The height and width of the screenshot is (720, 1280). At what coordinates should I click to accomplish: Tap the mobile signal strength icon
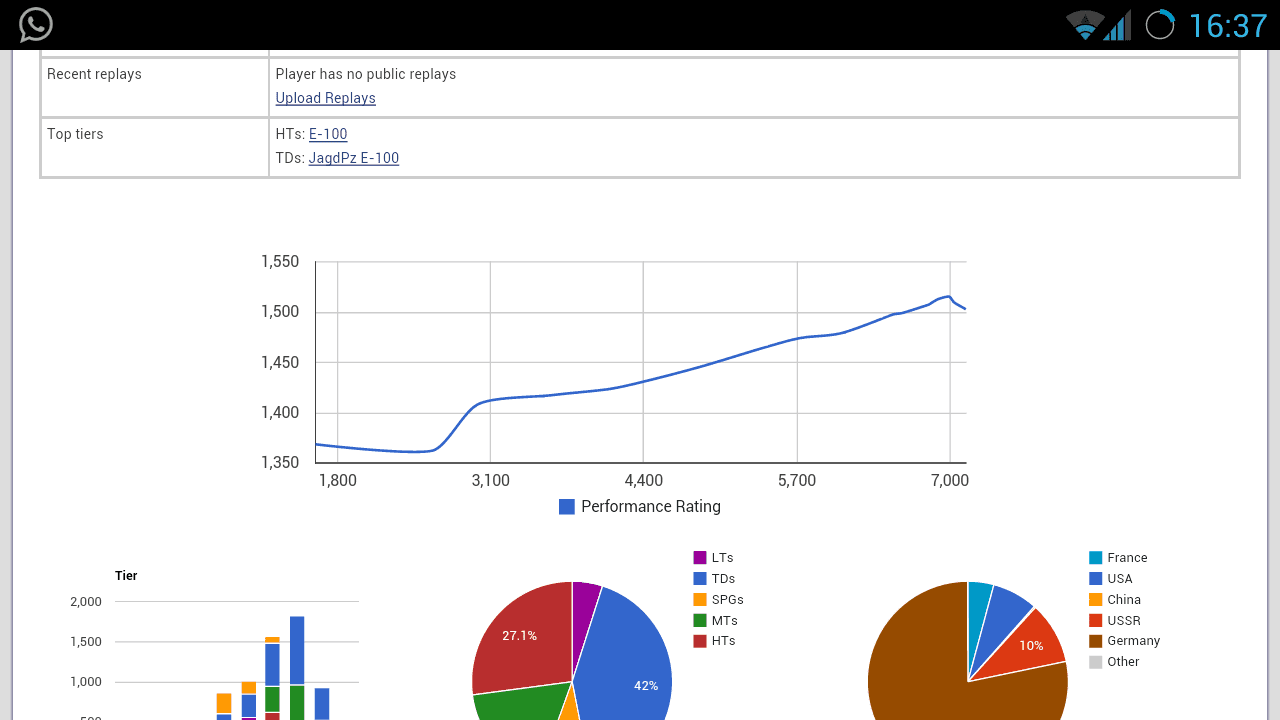click(x=1118, y=25)
